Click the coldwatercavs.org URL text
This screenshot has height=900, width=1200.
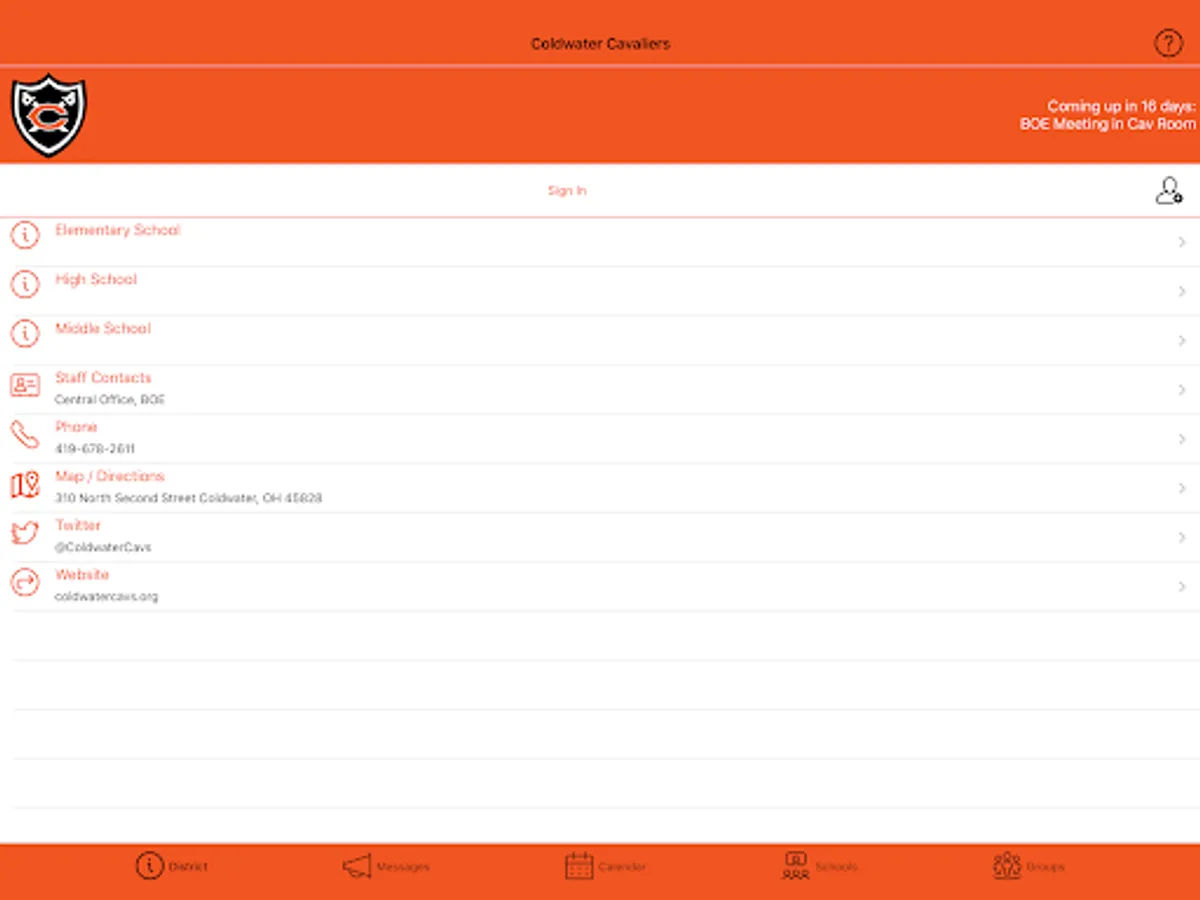pyautogui.click(x=106, y=596)
